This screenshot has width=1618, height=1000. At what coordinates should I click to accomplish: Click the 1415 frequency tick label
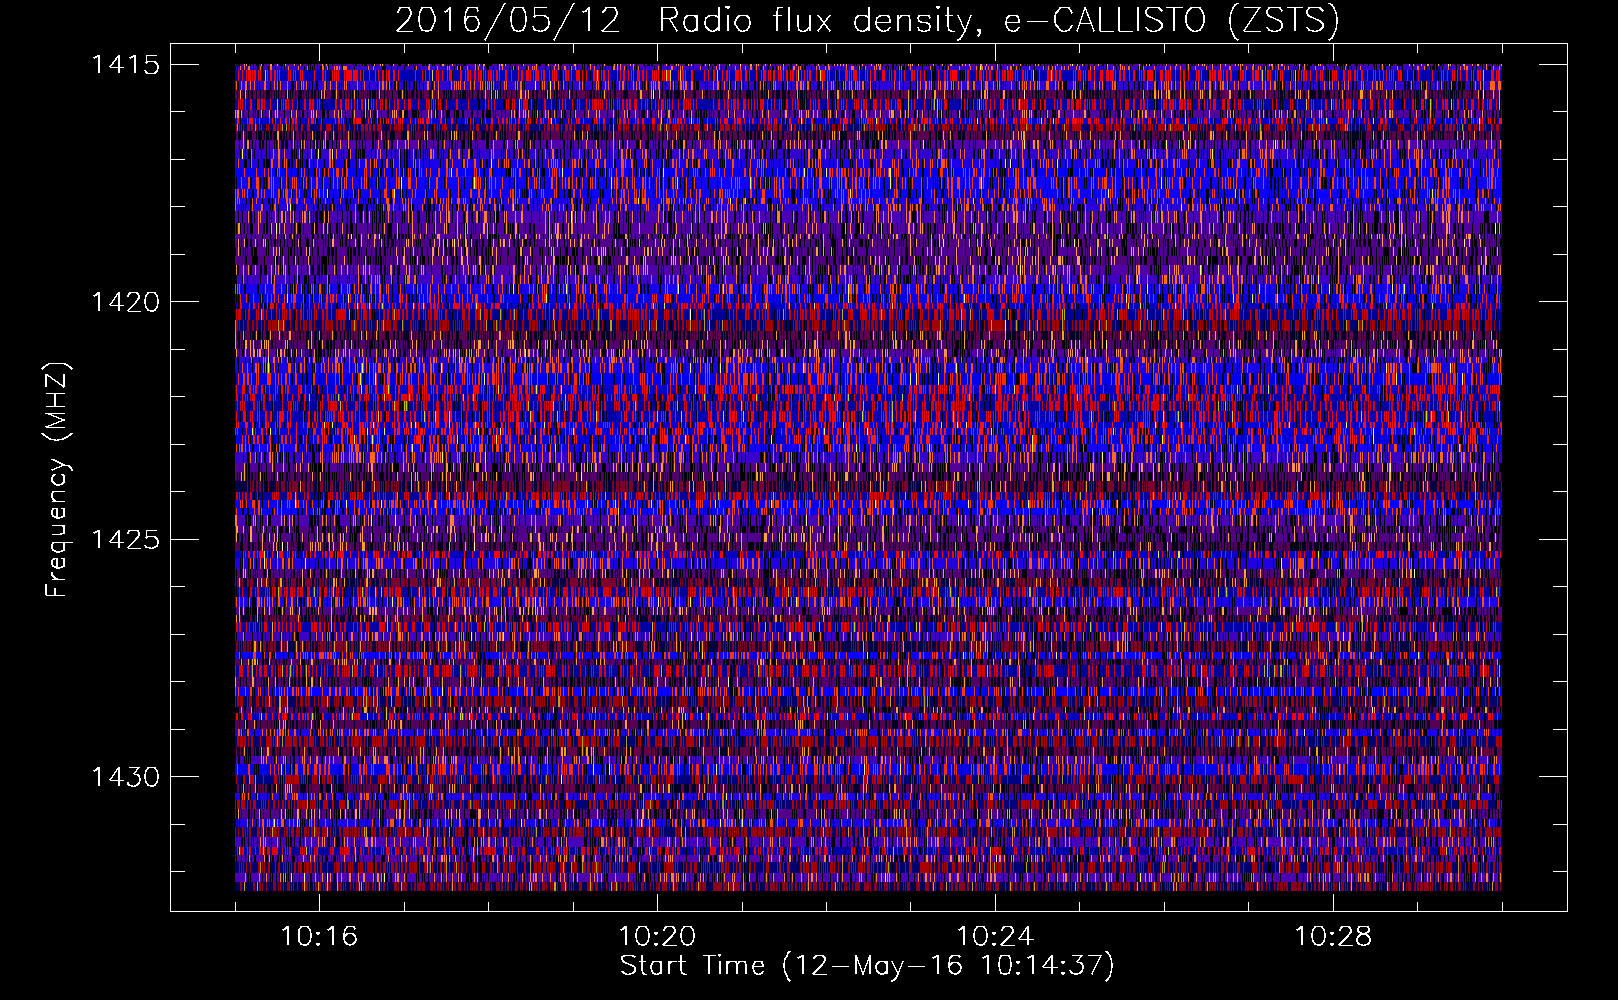(126, 65)
